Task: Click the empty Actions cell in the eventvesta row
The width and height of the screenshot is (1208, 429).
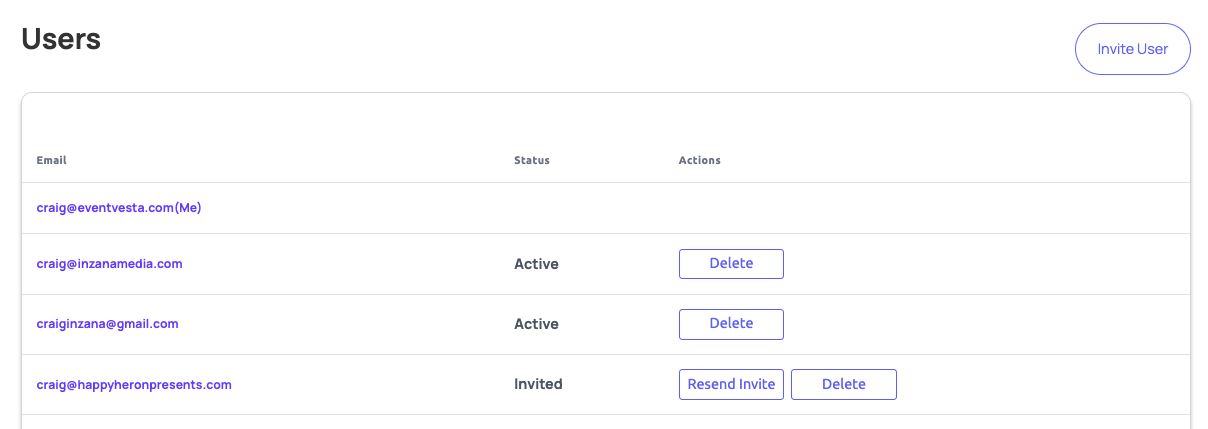Action: click(930, 209)
